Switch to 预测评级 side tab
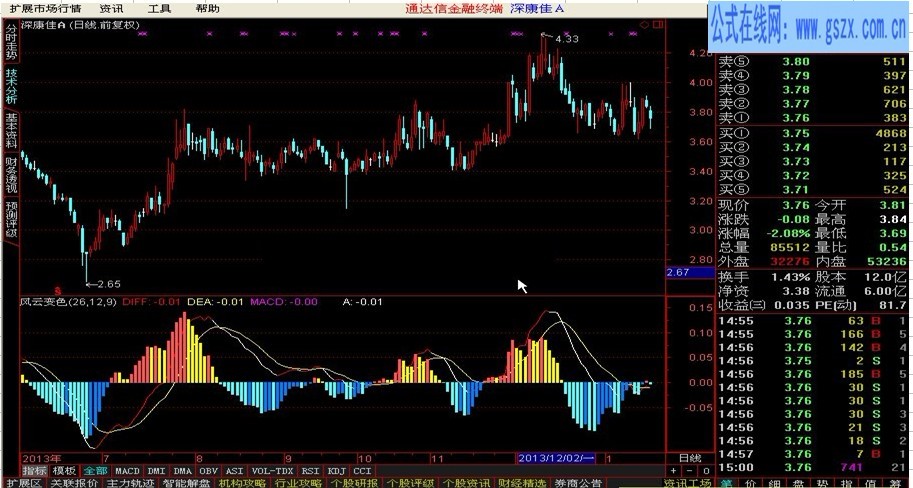 (12, 219)
